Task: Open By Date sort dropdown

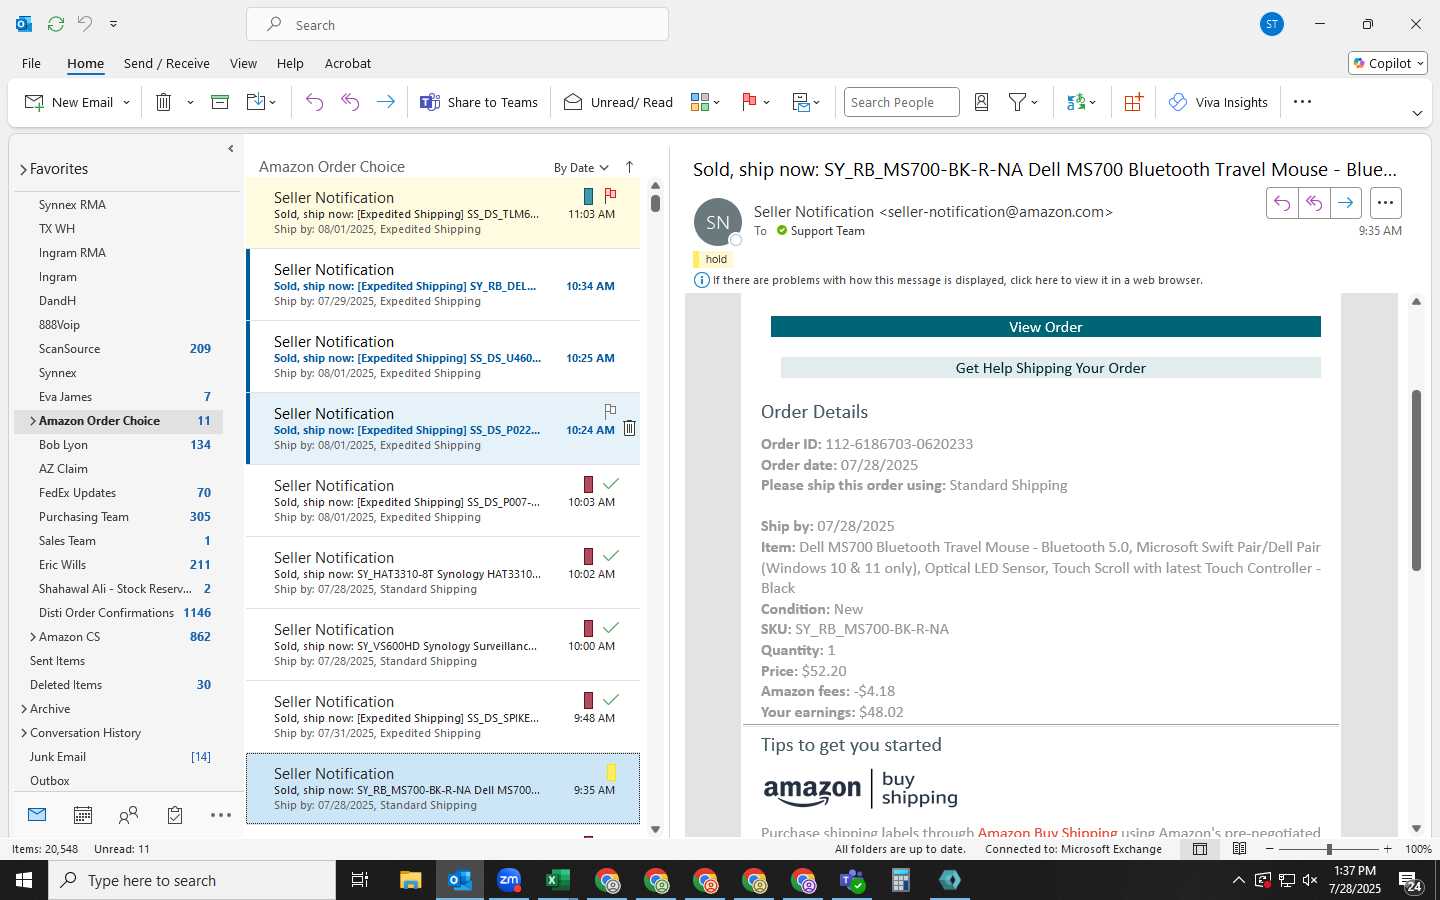Action: point(581,167)
